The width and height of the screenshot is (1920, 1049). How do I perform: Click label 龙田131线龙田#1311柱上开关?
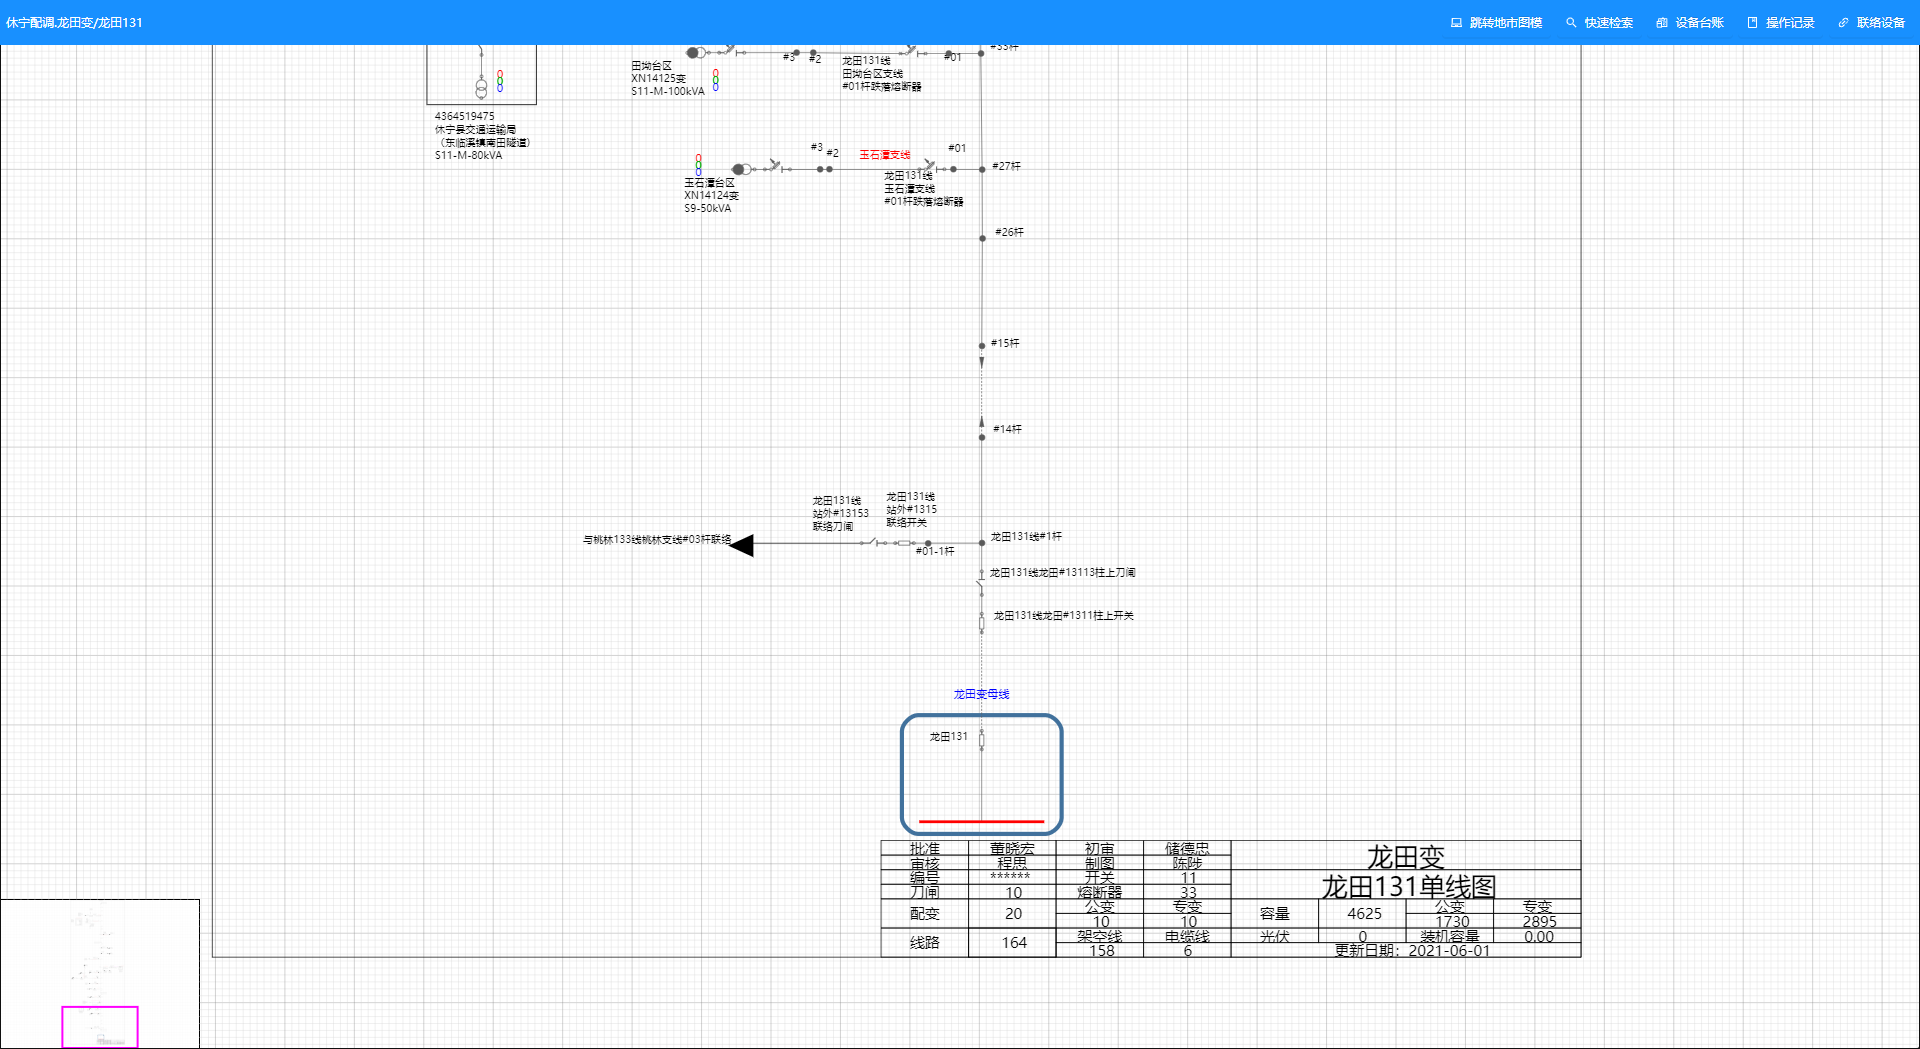[x=1063, y=616]
